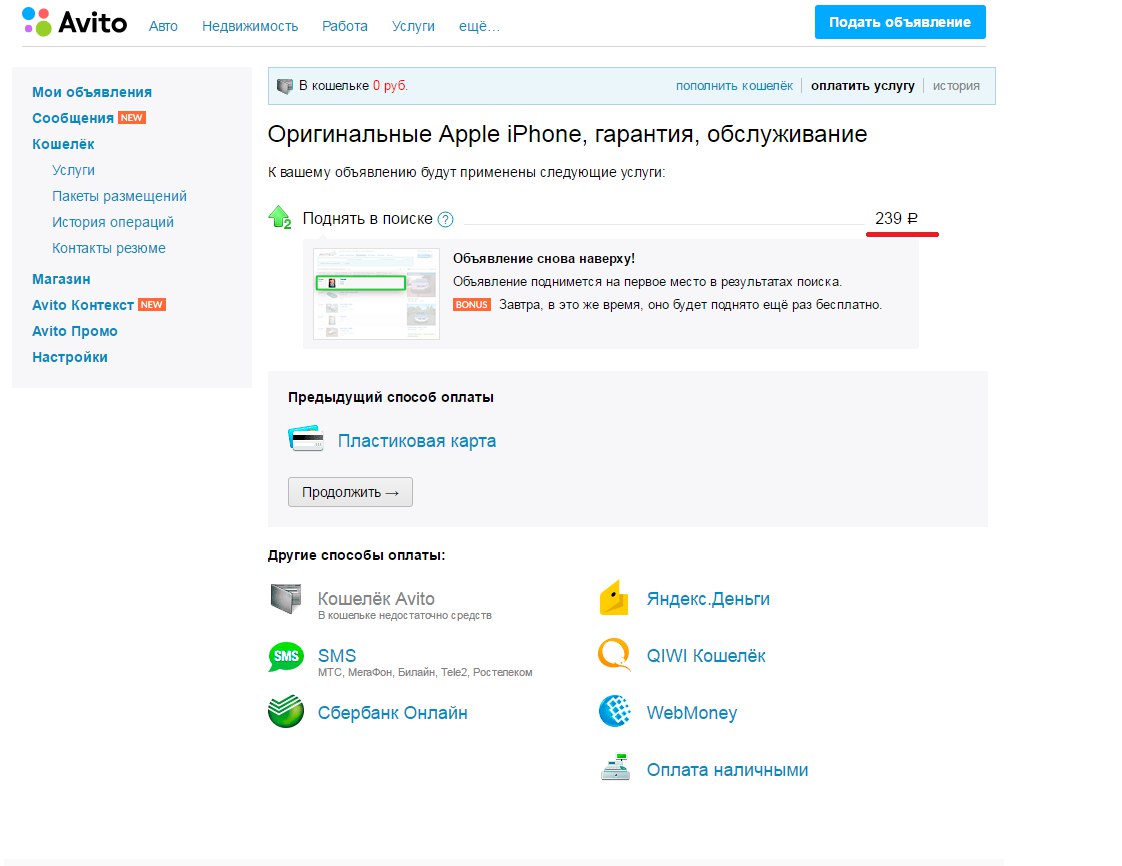1122x866 pixels.
Task: Choose Яндекс.Деньги payment method
Action: 708,599
